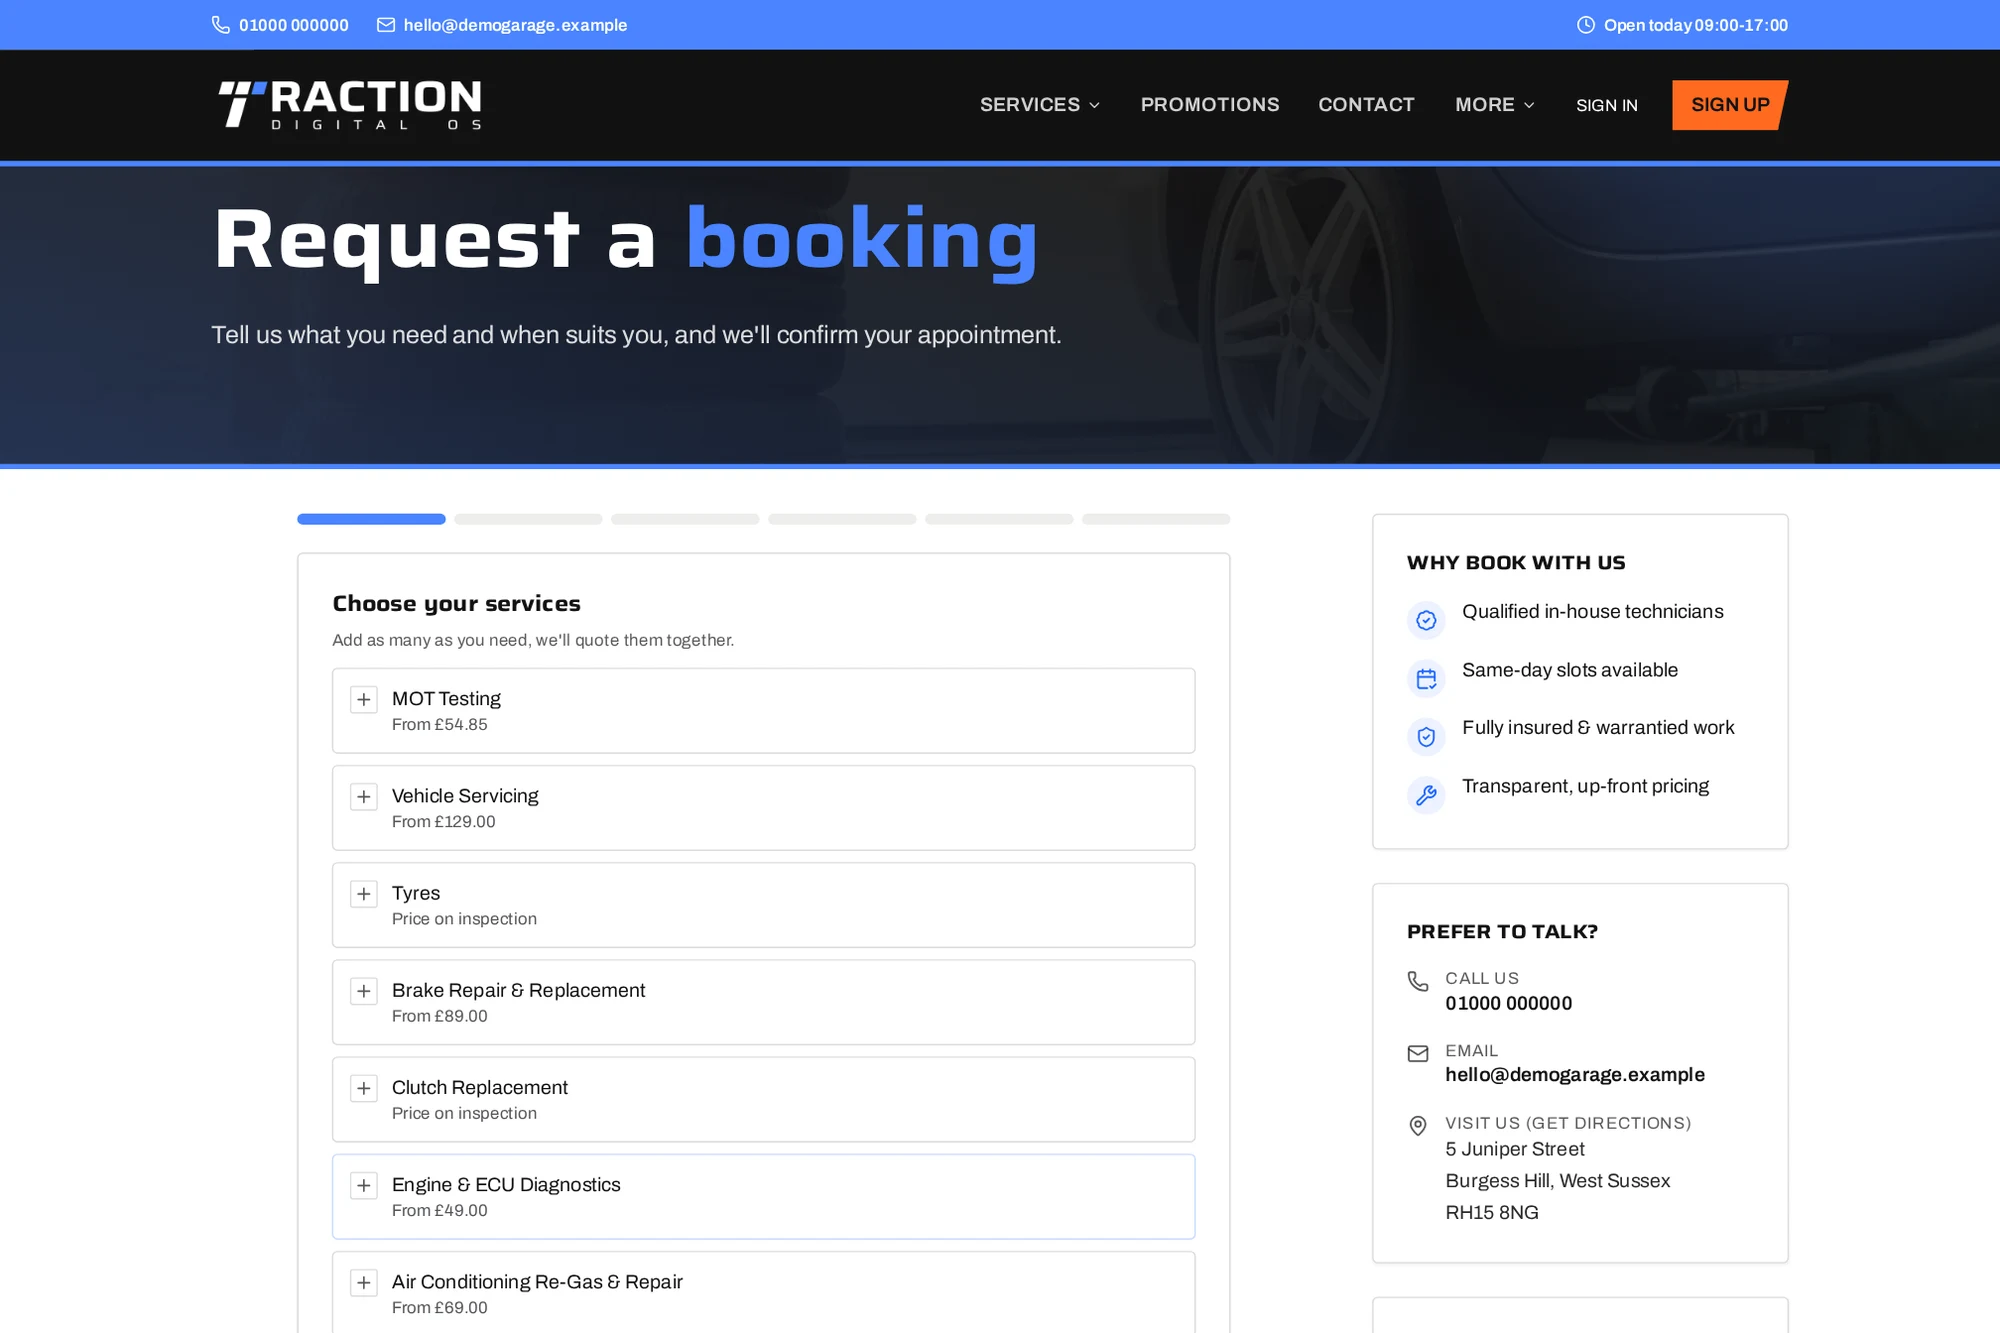This screenshot has width=2000, height=1333.
Task: Click the 'From £89.00' price text
Action: click(x=440, y=1016)
